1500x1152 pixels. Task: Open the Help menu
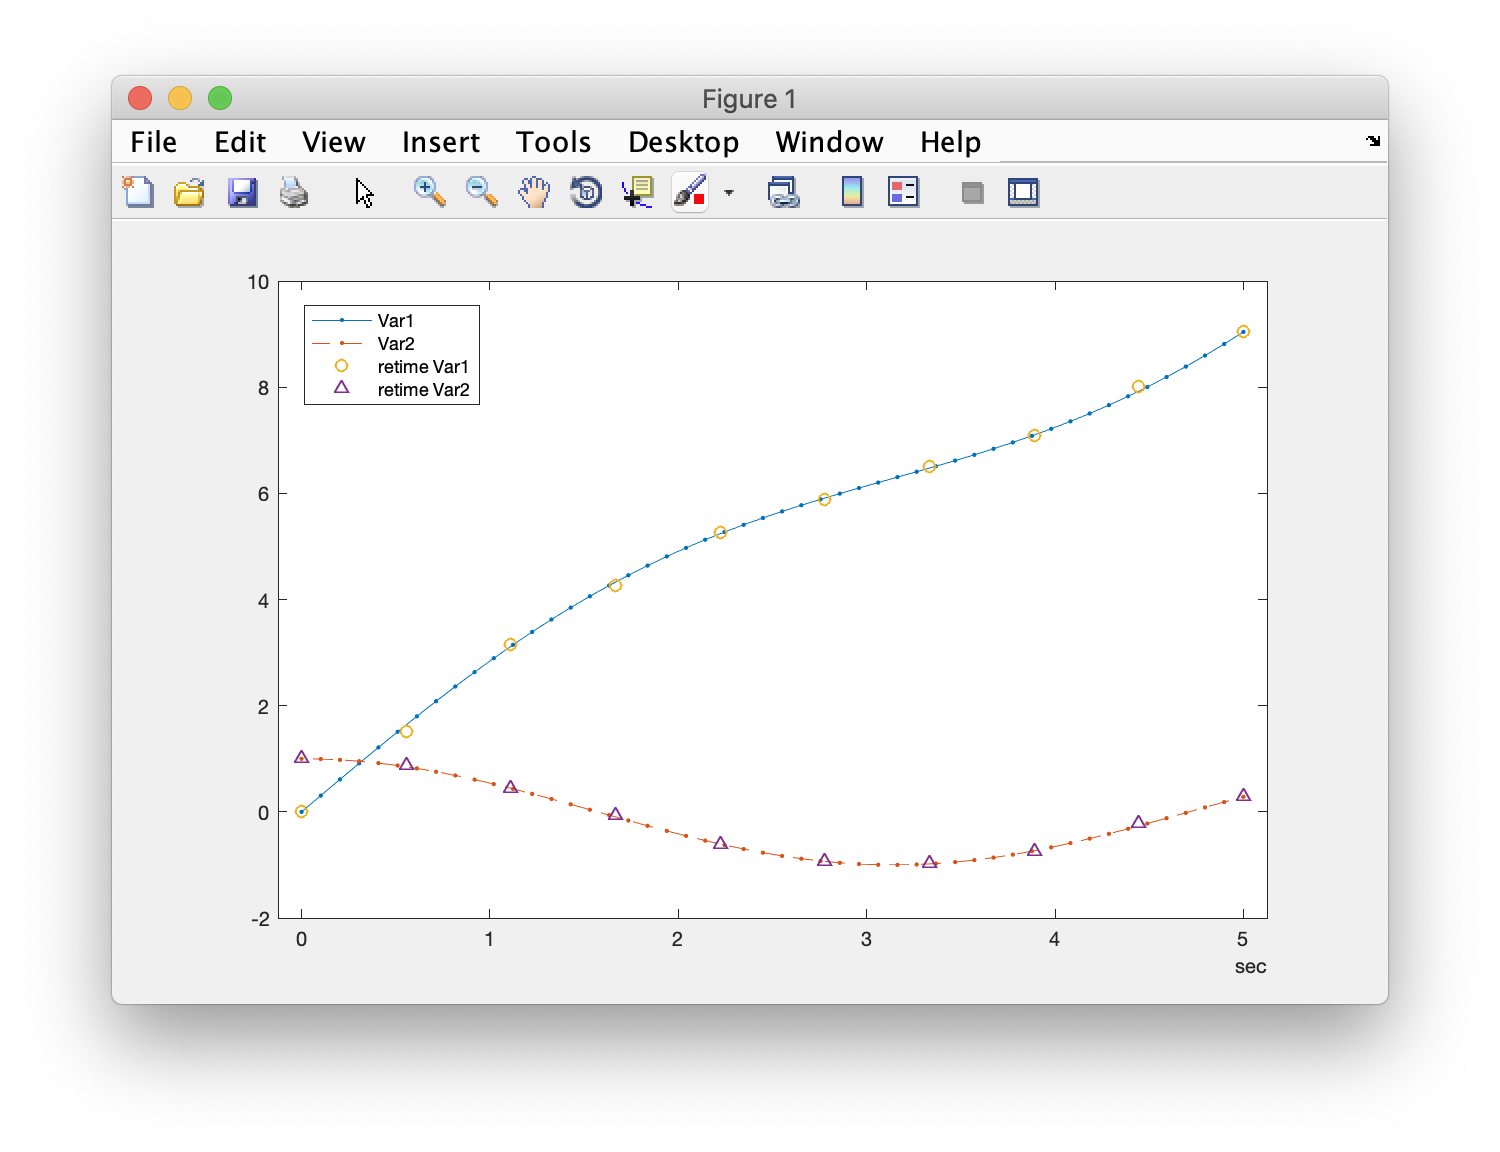click(950, 142)
